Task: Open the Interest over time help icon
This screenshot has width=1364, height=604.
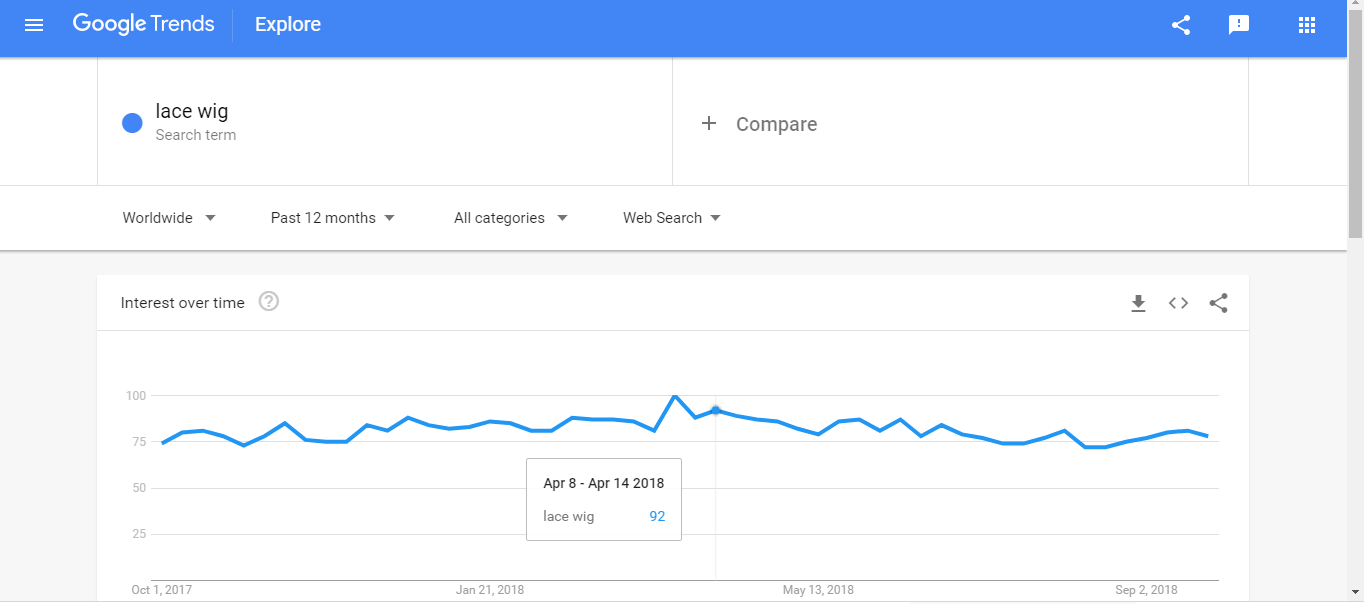Action: (268, 302)
